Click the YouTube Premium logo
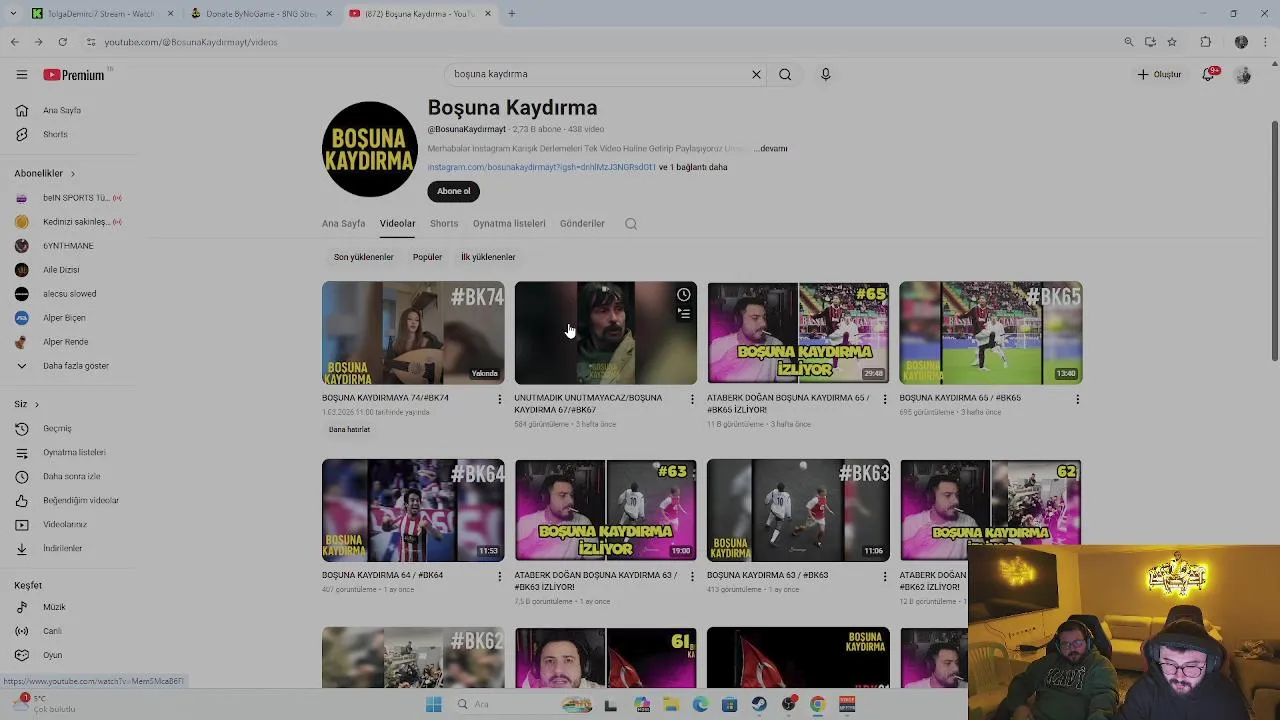This screenshot has height=720, width=1280. coord(74,75)
